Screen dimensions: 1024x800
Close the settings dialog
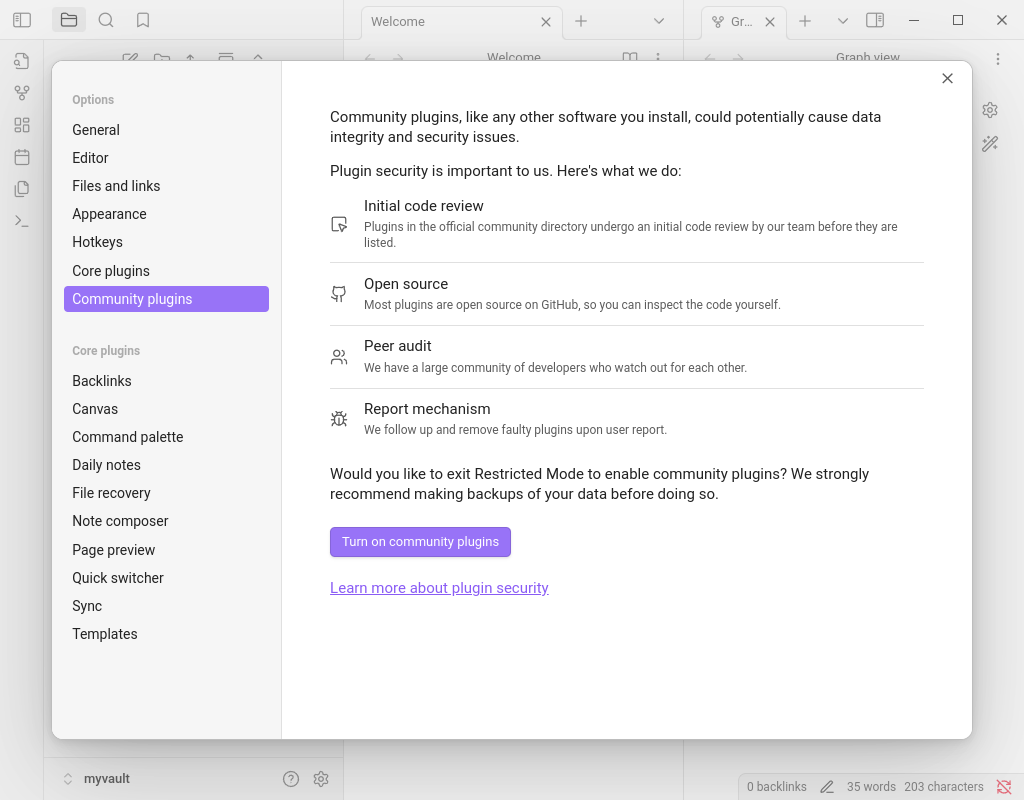point(947,79)
